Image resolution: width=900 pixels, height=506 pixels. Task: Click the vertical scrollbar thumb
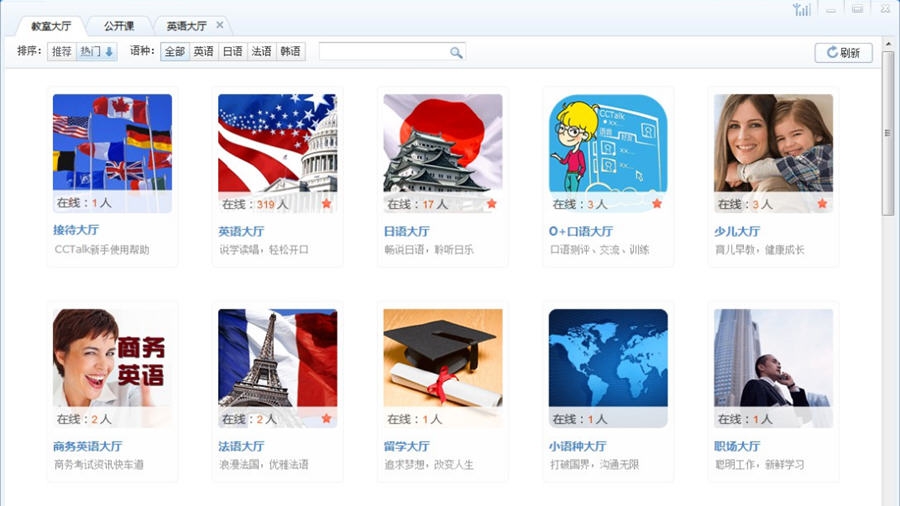(887, 133)
